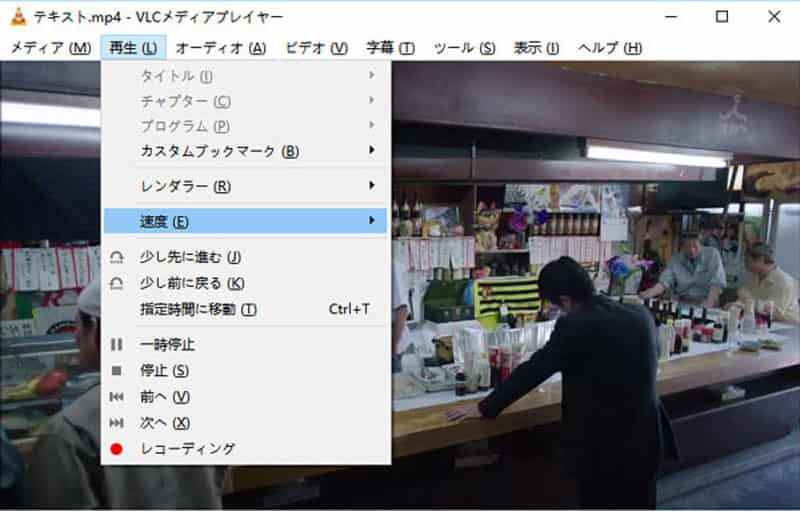Image resolution: width=800 pixels, height=511 pixels.
Task: Click the Ctrl+T shortcut text
Action: point(349,309)
